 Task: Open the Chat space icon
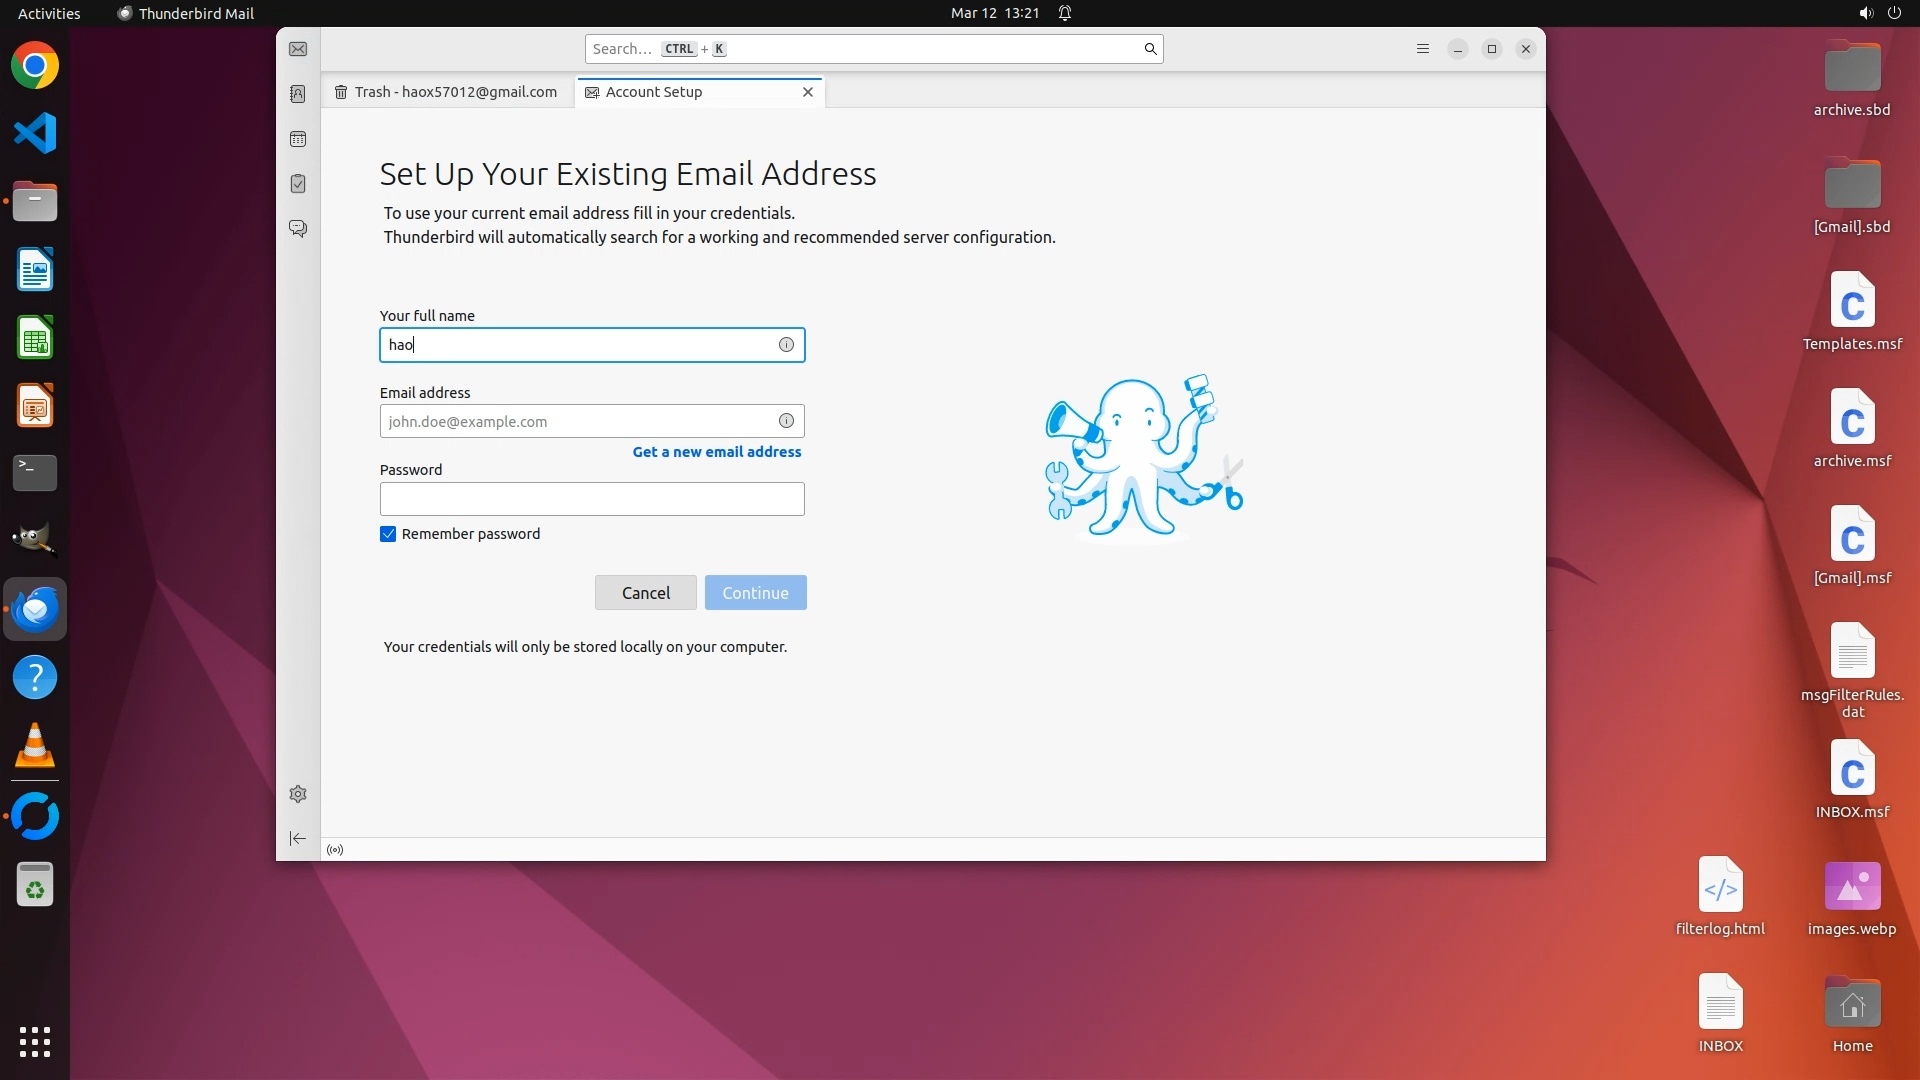(298, 229)
